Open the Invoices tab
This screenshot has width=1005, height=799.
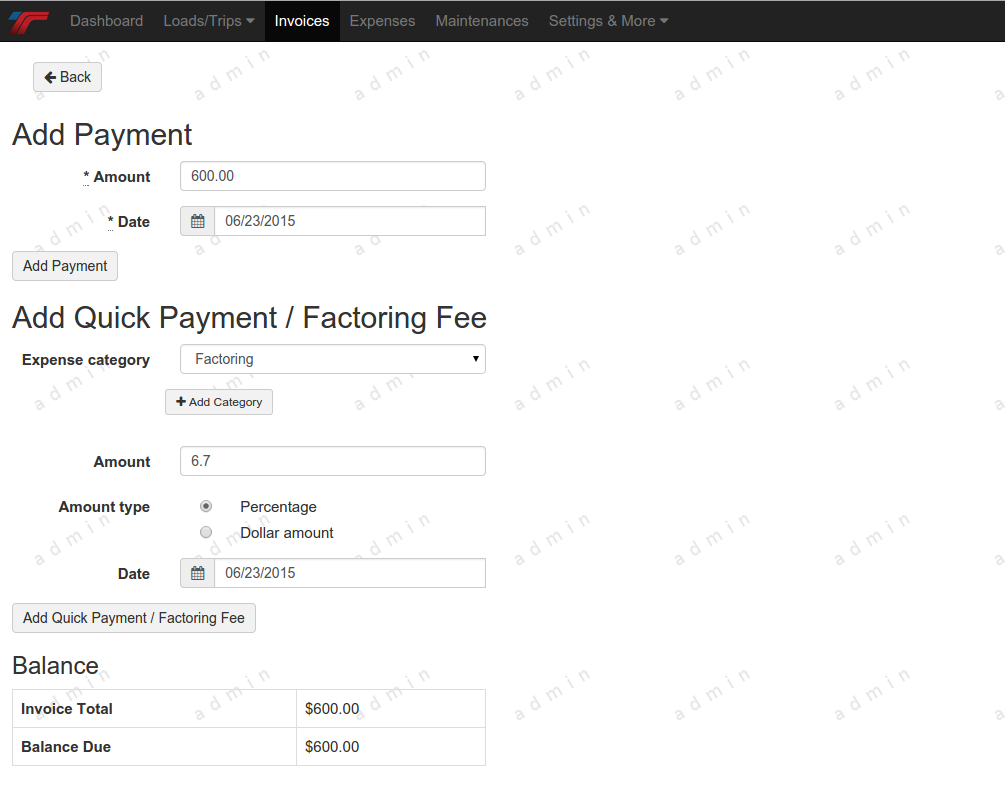[302, 21]
